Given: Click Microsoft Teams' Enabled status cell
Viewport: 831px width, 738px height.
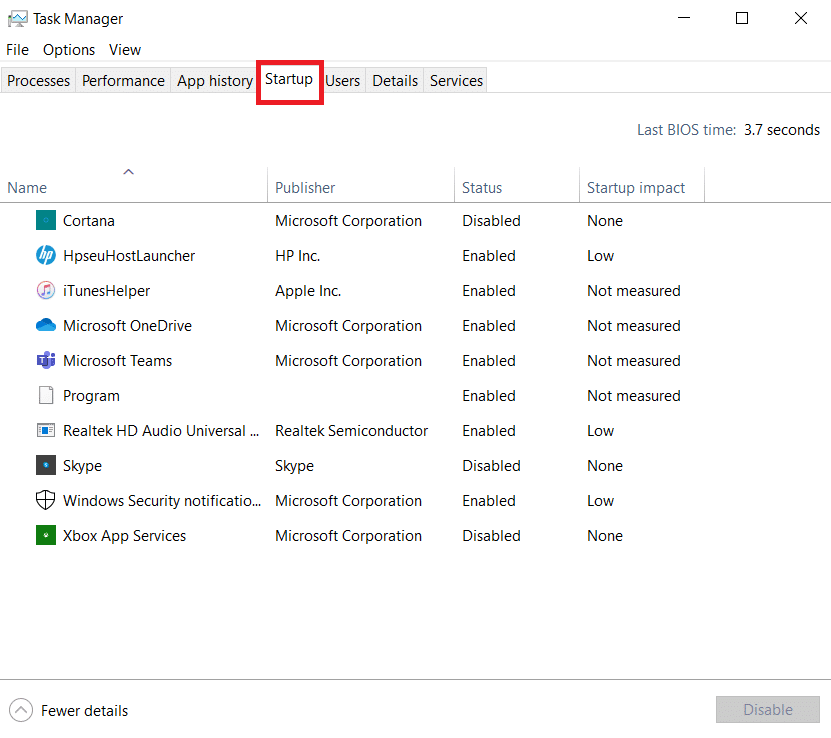Looking at the screenshot, I should [489, 360].
